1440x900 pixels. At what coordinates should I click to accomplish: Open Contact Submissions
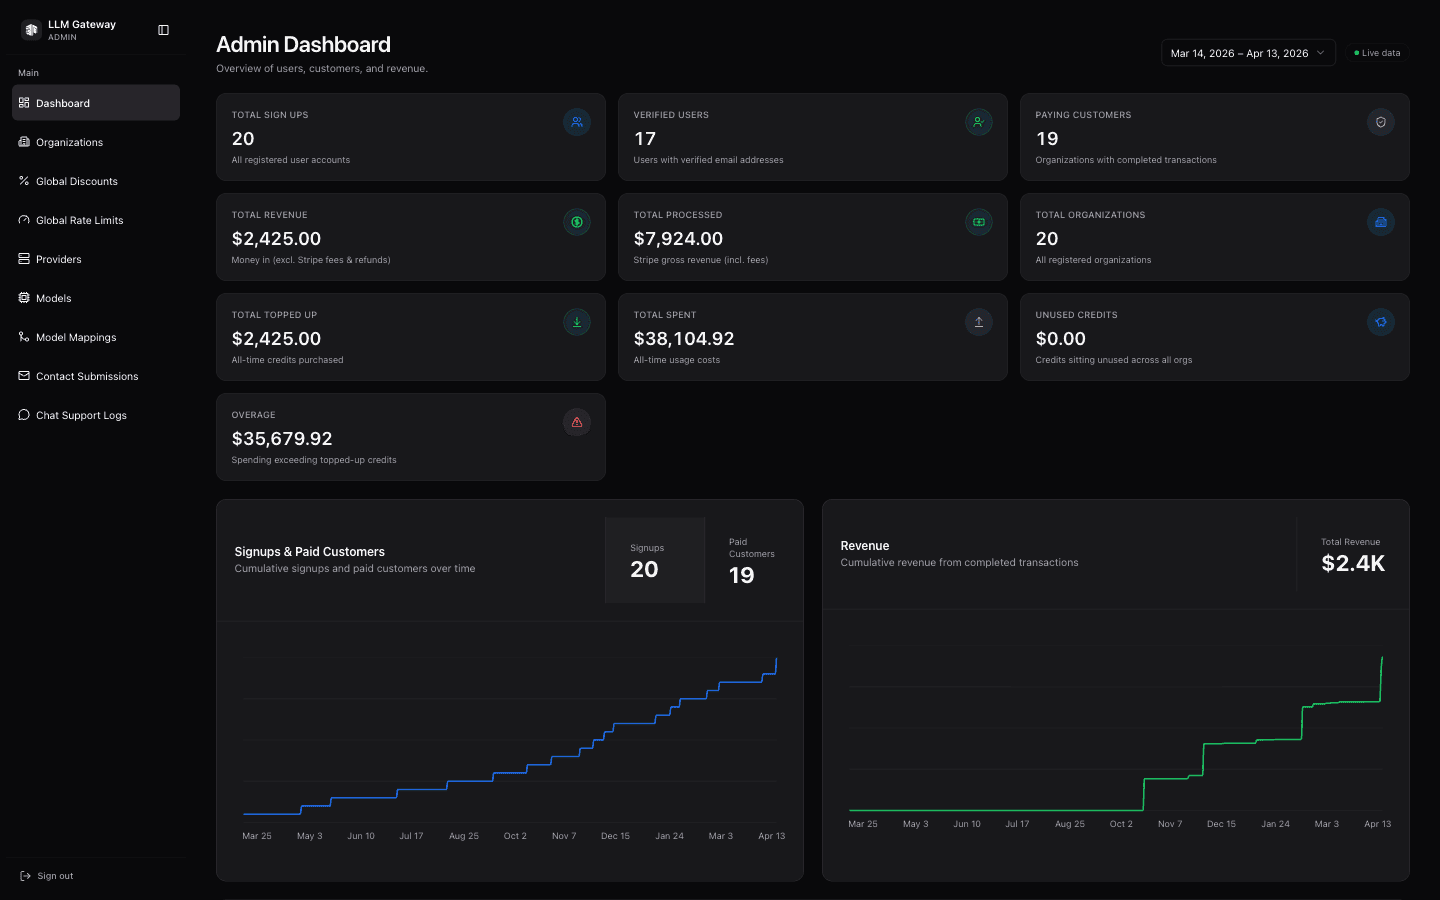click(87, 376)
